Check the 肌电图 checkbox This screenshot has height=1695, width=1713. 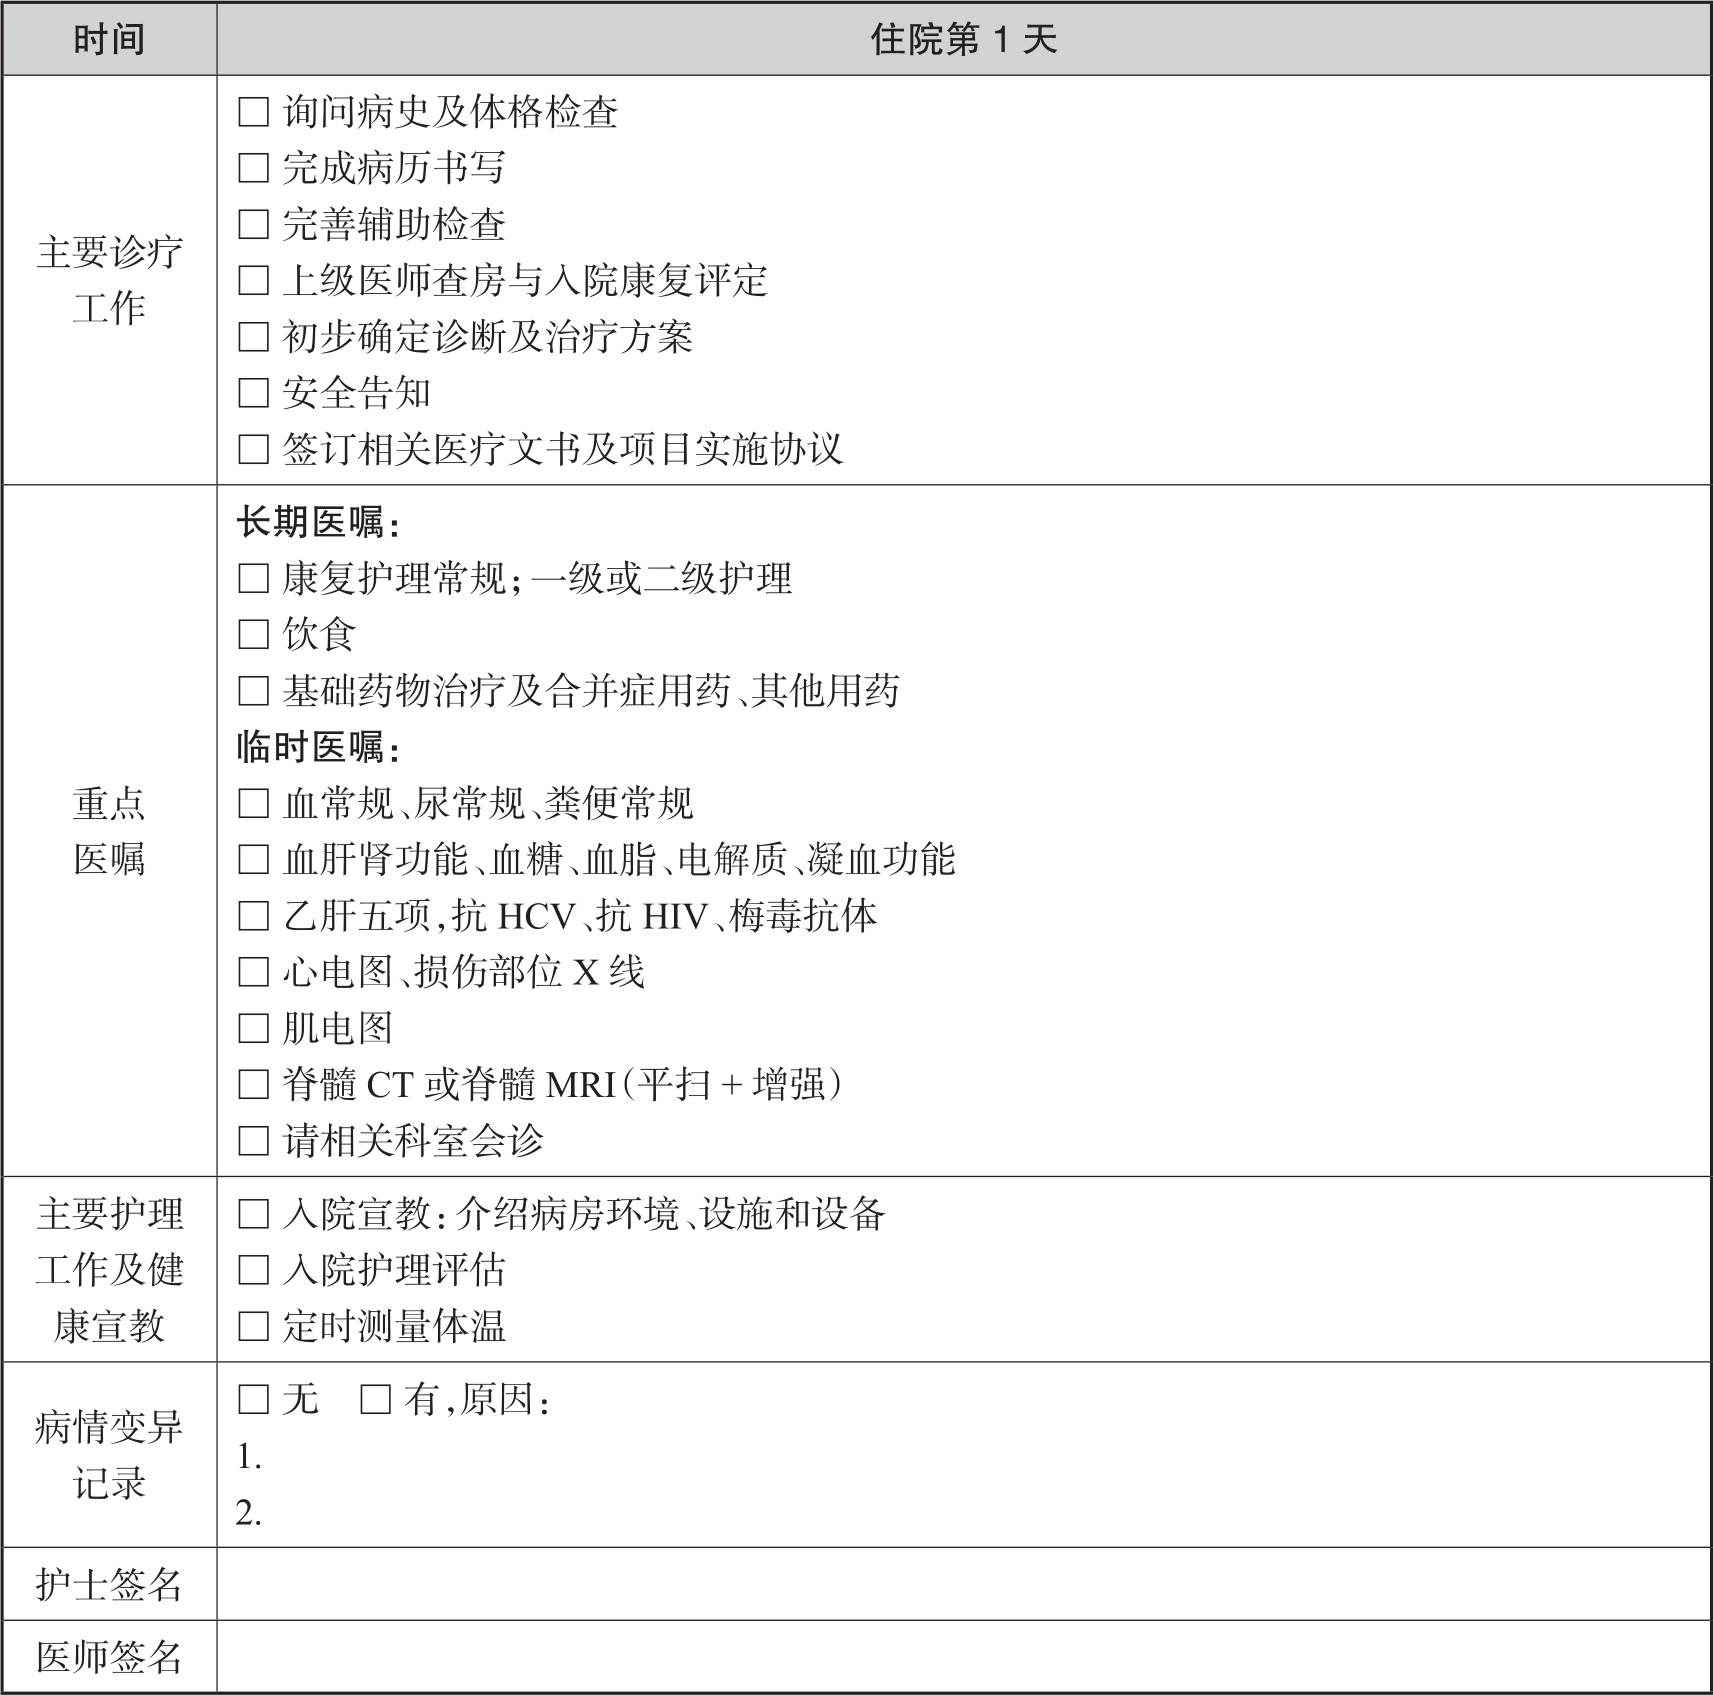point(254,1028)
